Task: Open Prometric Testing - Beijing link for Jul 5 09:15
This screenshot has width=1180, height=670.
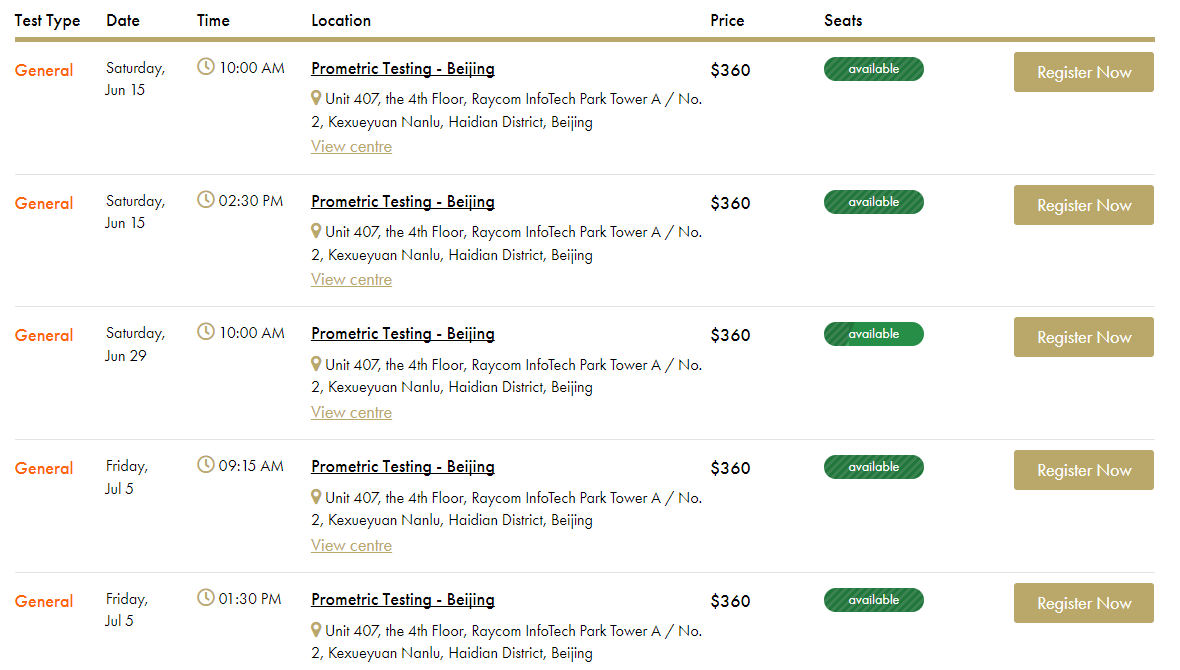Action: tap(402, 467)
